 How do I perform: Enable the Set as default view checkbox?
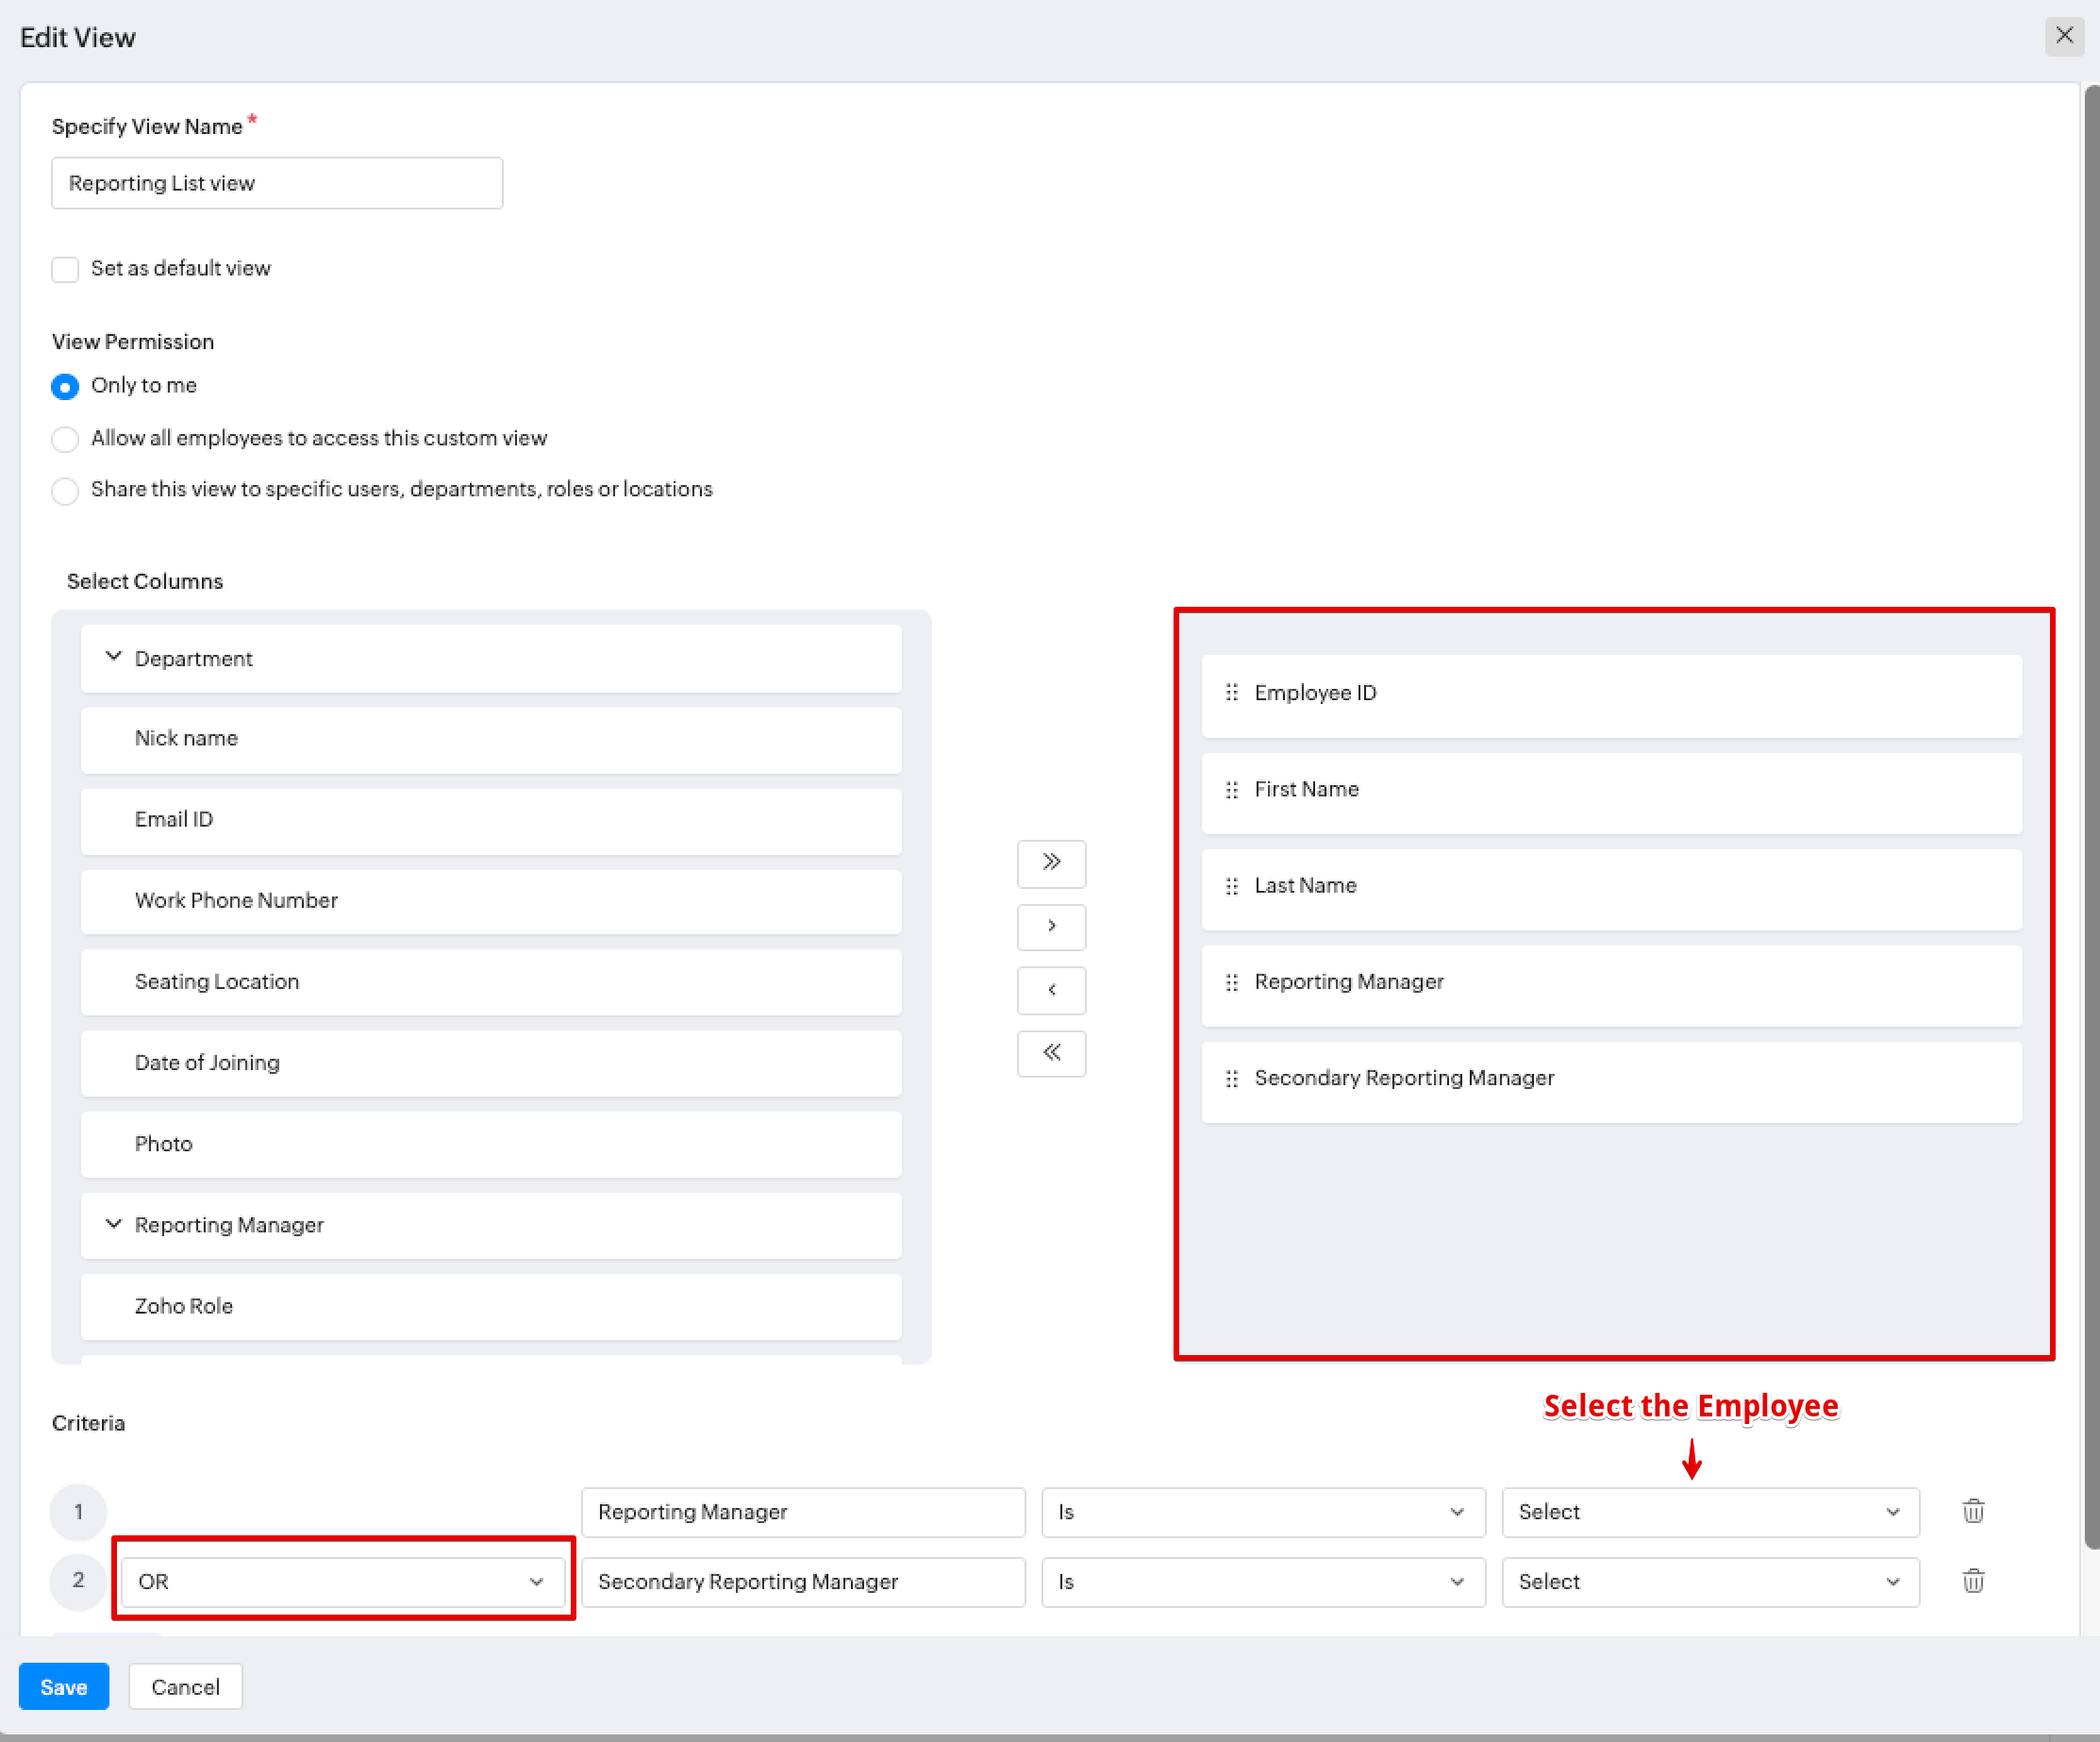tap(65, 268)
